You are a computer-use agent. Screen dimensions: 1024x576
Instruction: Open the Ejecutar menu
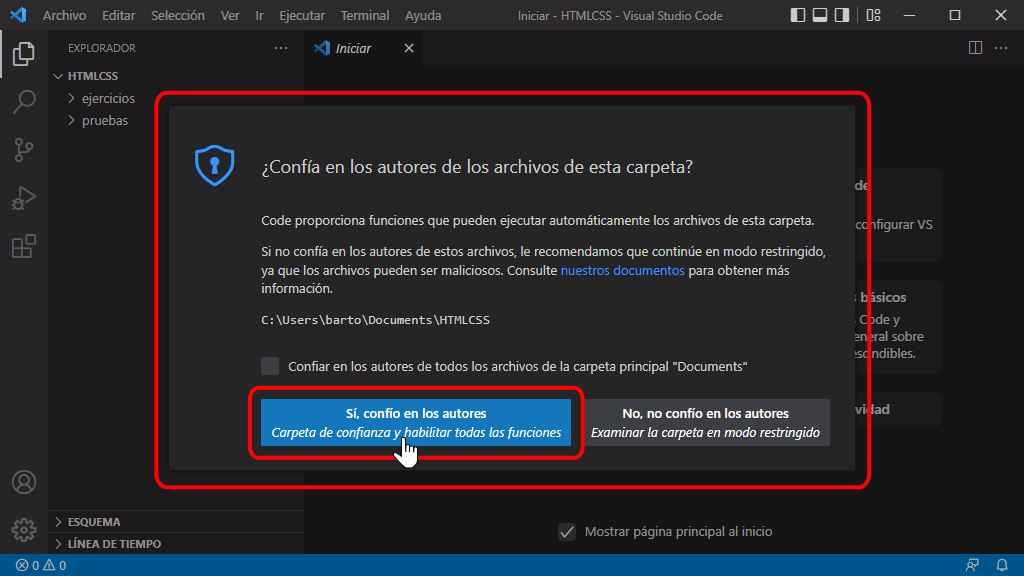point(302,15)
